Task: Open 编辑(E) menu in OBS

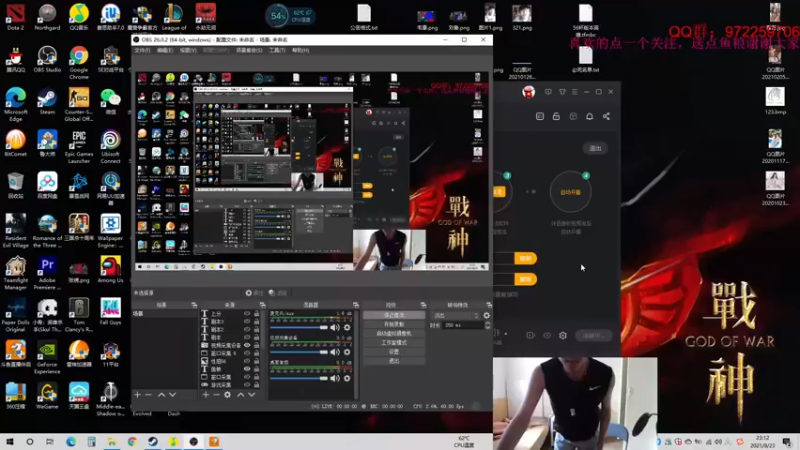Action: coord(165,51)
